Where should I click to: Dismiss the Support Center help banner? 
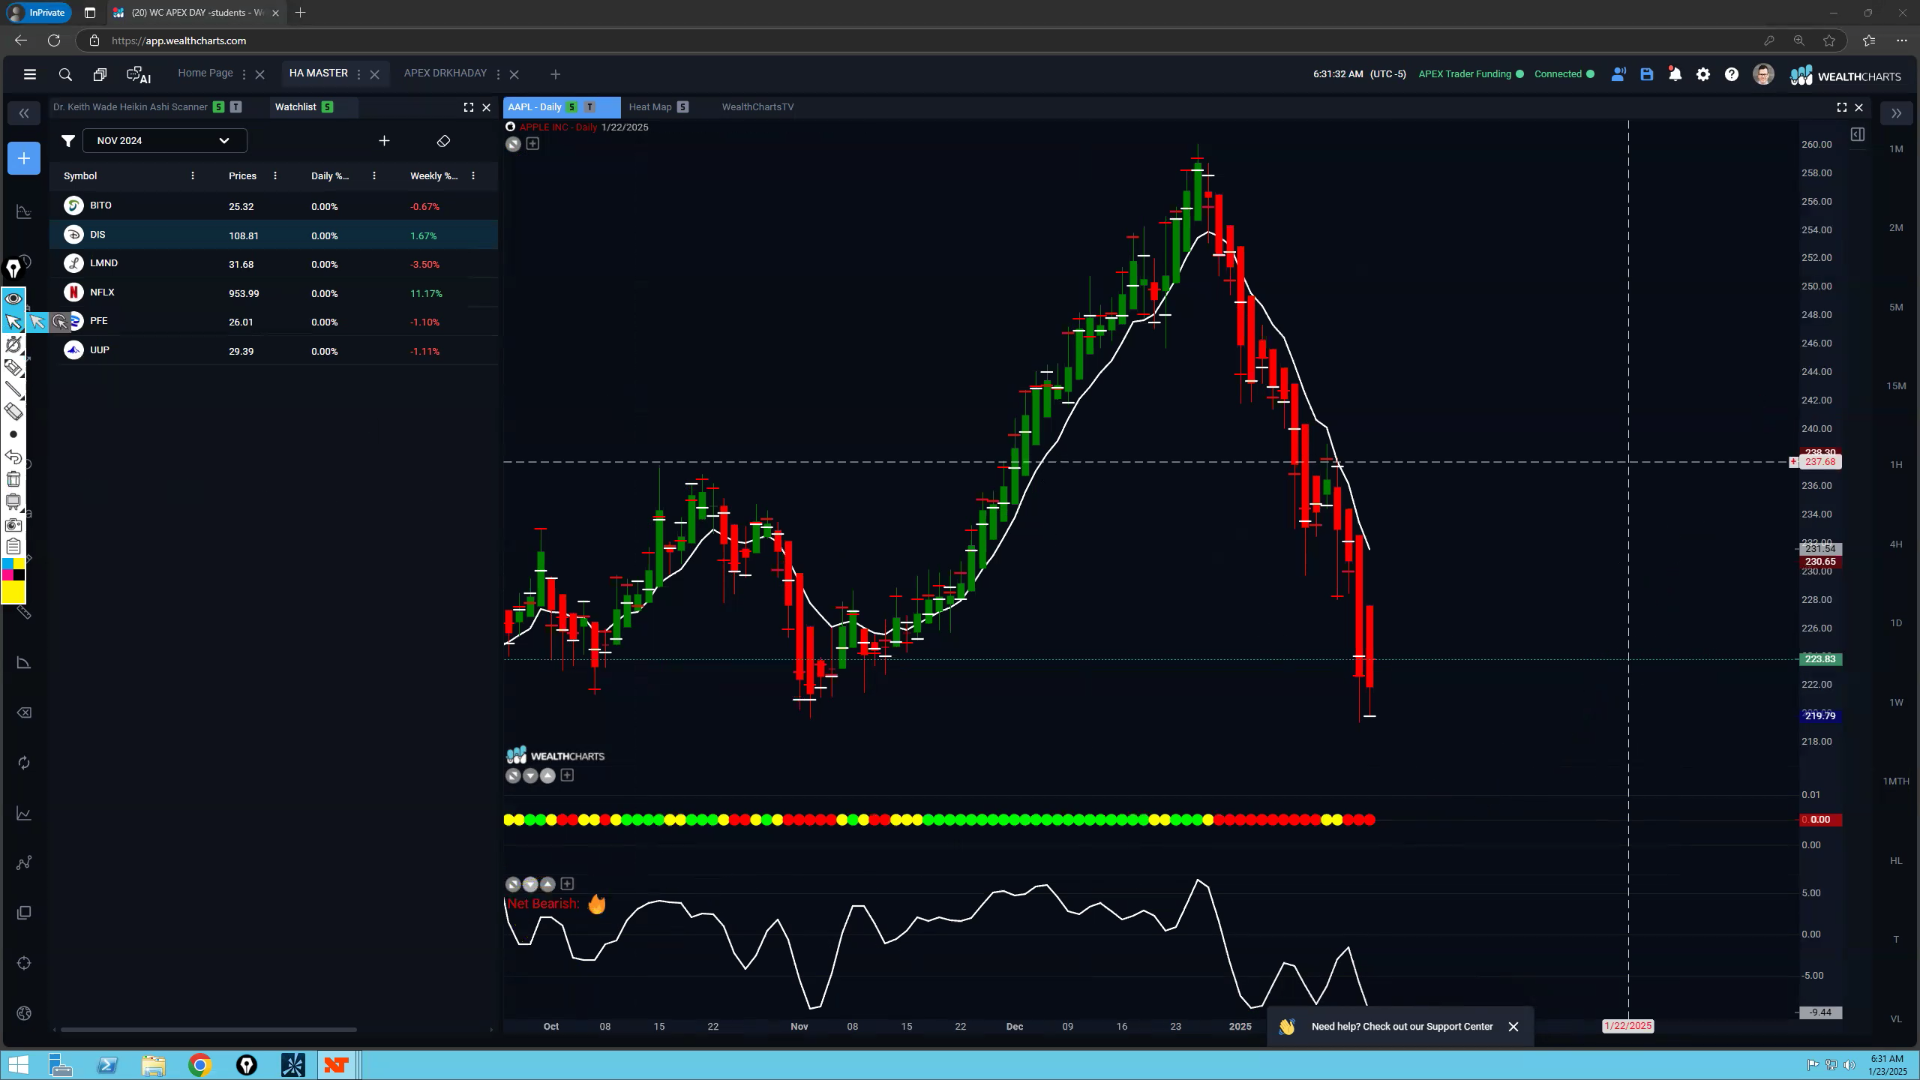click(1513, 1027)
